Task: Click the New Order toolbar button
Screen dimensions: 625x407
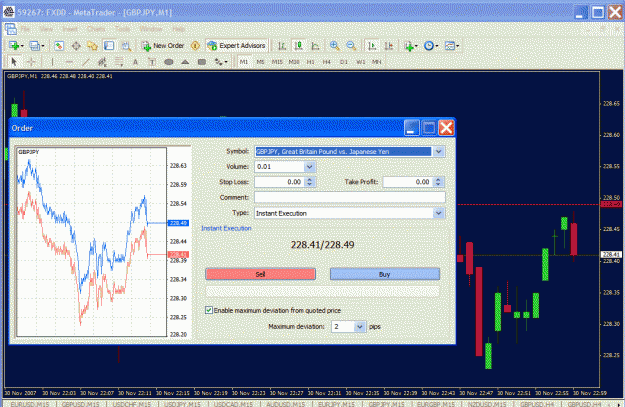Action: click(x=163, y=46)
